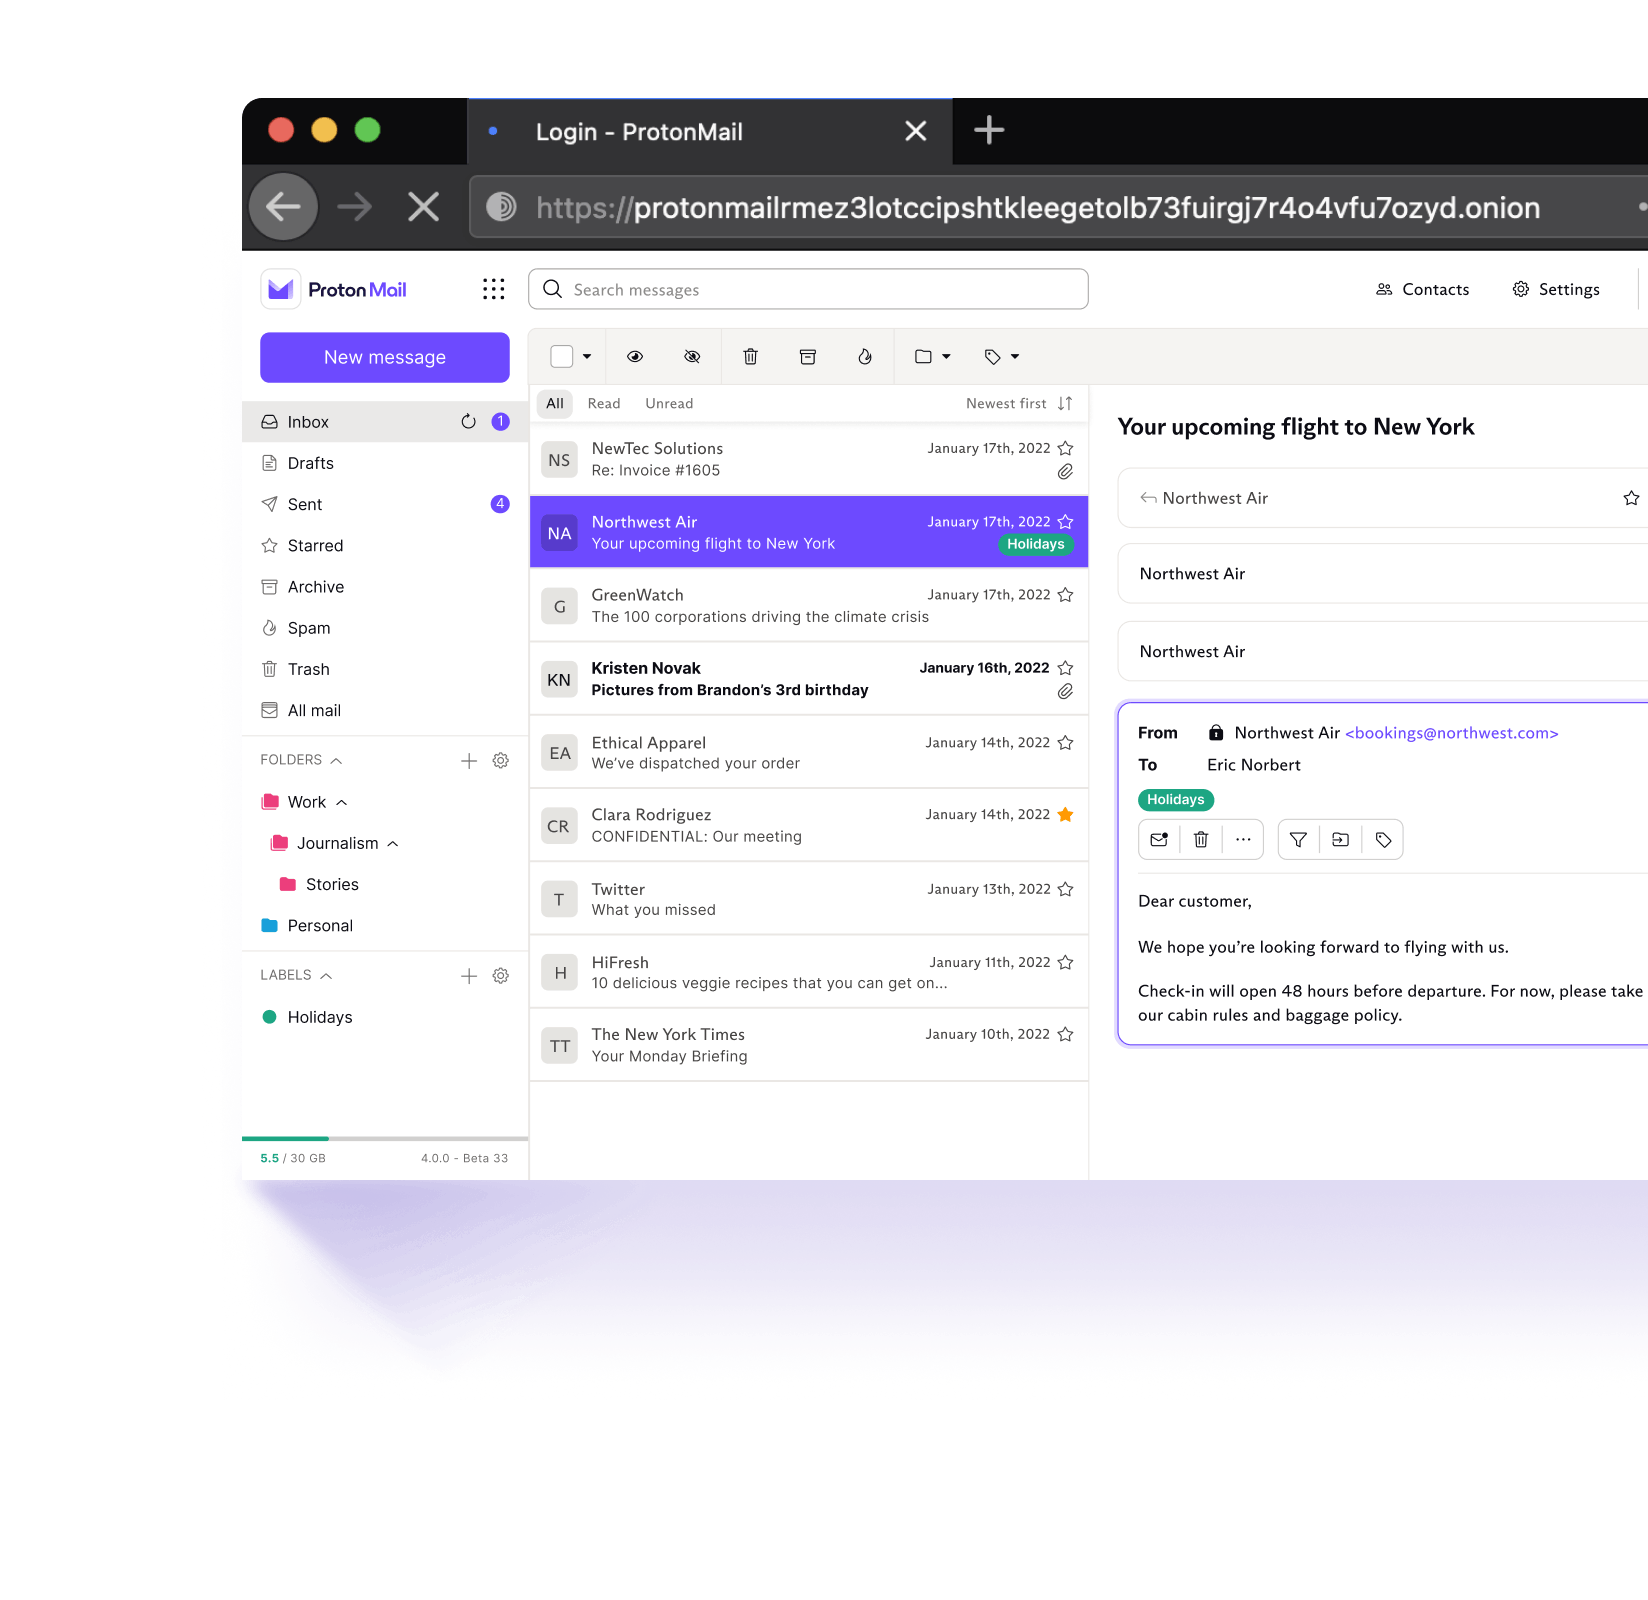The height and width of the screenshot is (1600, 1648).
Task: Collapse the Journalism folder
Action: 393,844
